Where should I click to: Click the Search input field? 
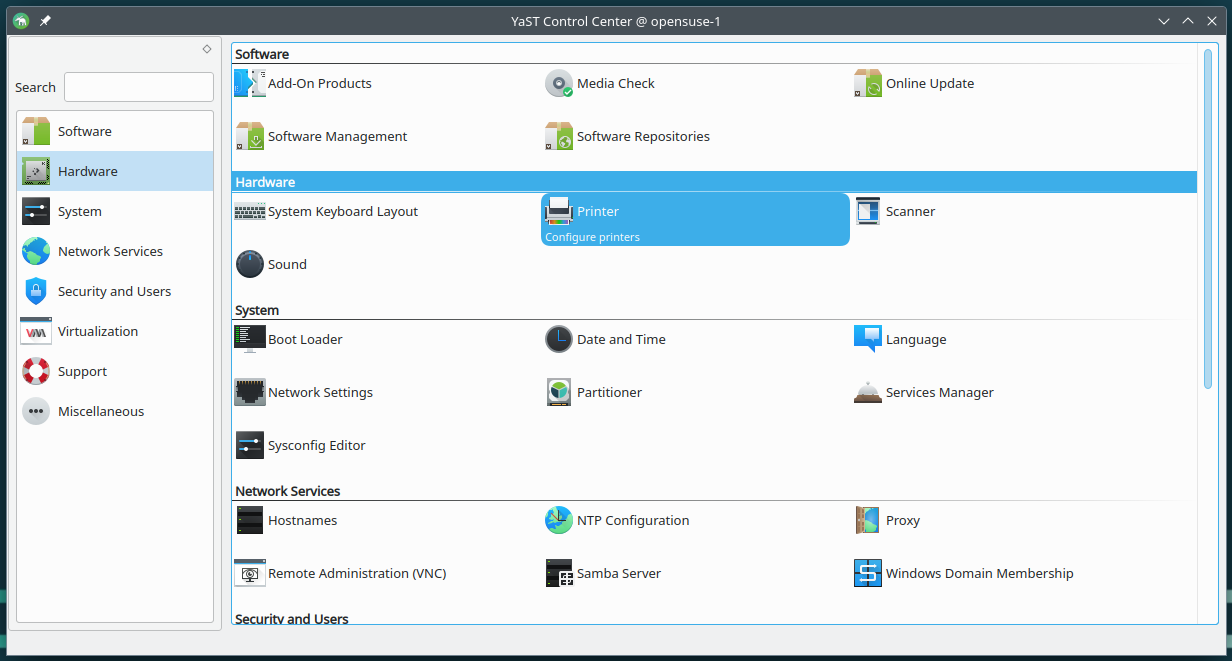pyautogui.click(x=139, y=88)
